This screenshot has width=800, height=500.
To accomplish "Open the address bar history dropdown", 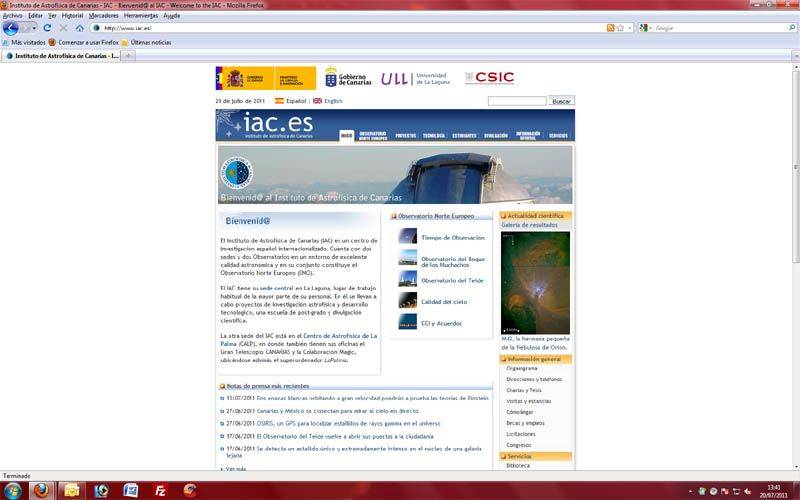I will [630, 28].
